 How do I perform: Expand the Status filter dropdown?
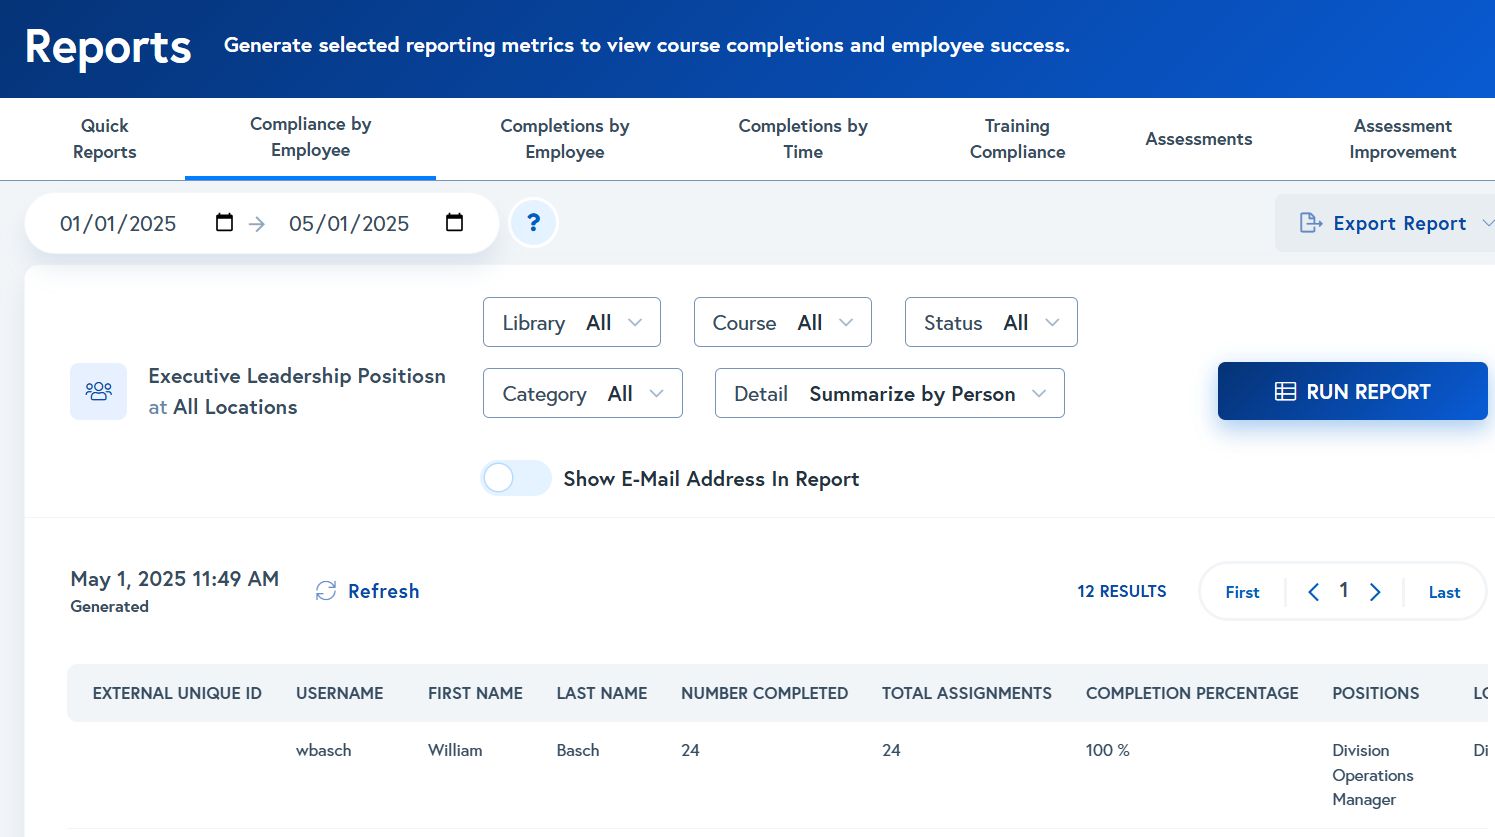pos(990,323)
